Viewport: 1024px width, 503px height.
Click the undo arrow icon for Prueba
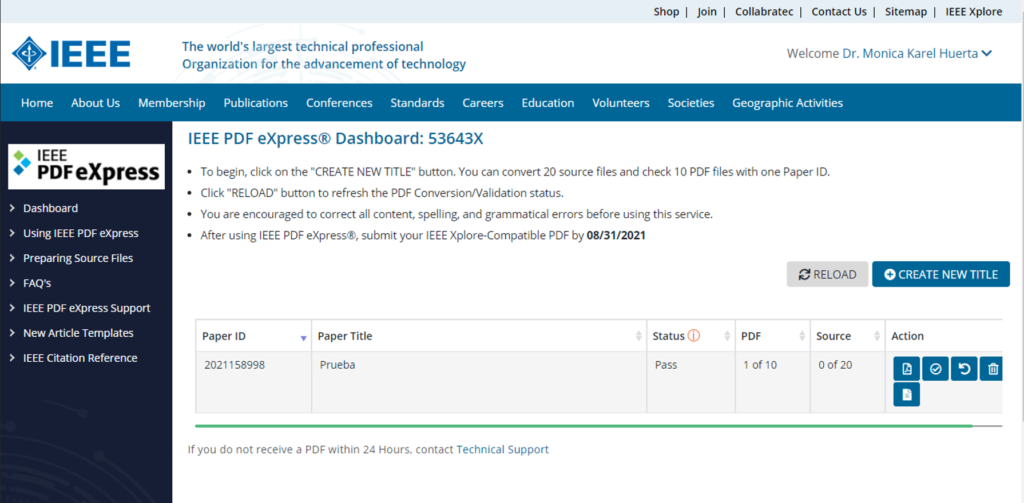[964, 369]
